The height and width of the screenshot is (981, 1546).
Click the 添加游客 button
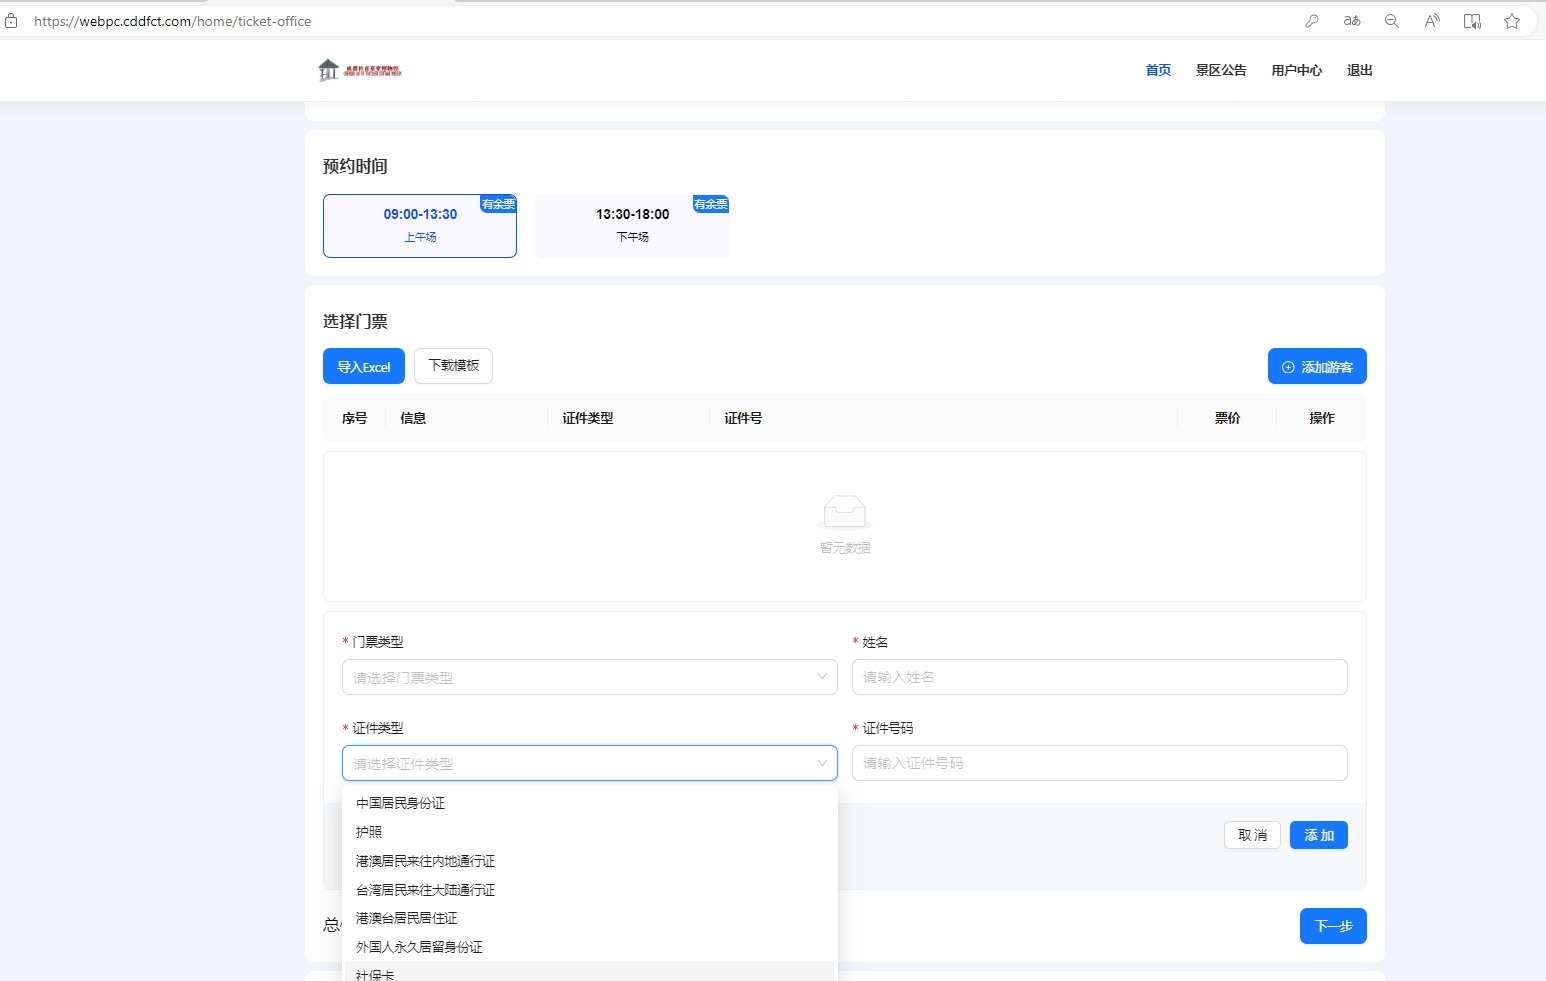click(x=1317, y=367)
